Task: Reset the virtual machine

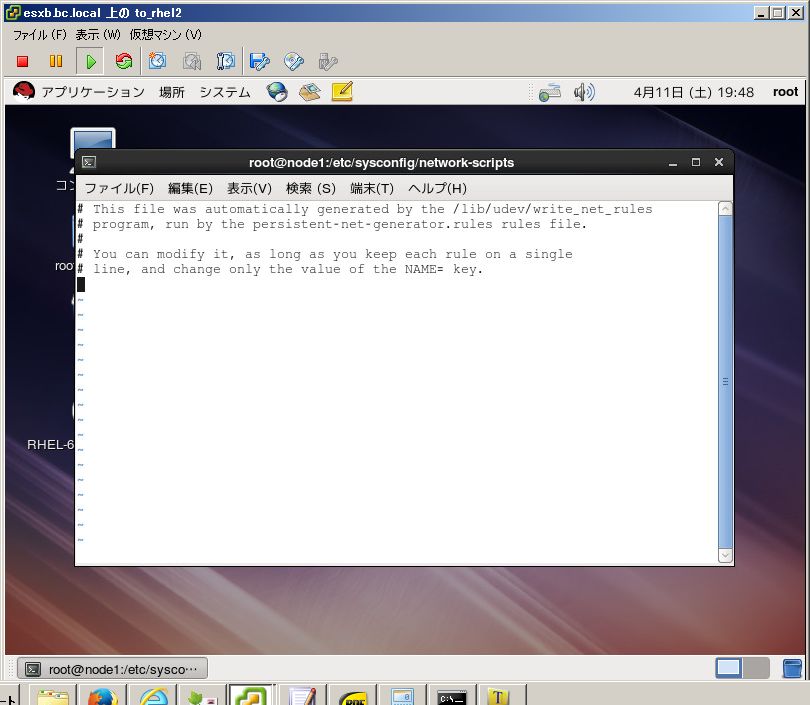Action: click(123, 61)
